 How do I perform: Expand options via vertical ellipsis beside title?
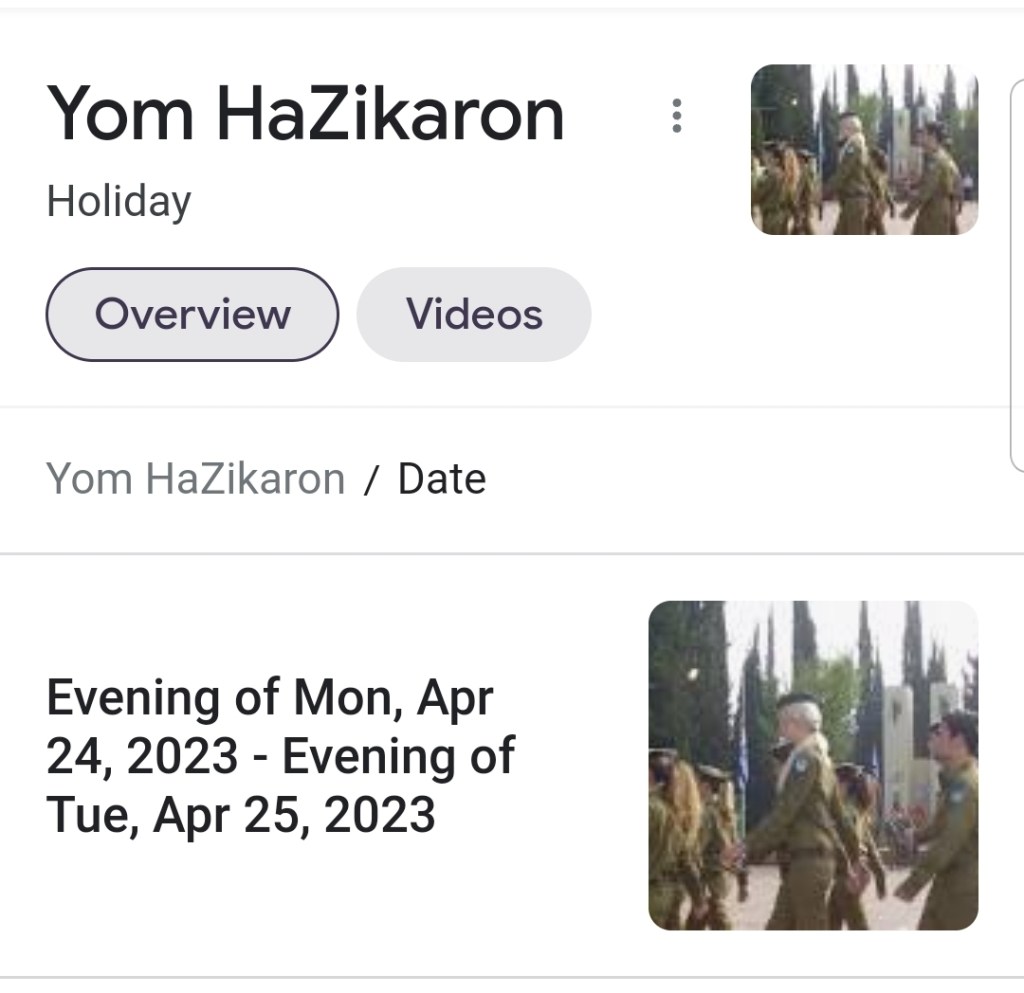tap(677, 116)
